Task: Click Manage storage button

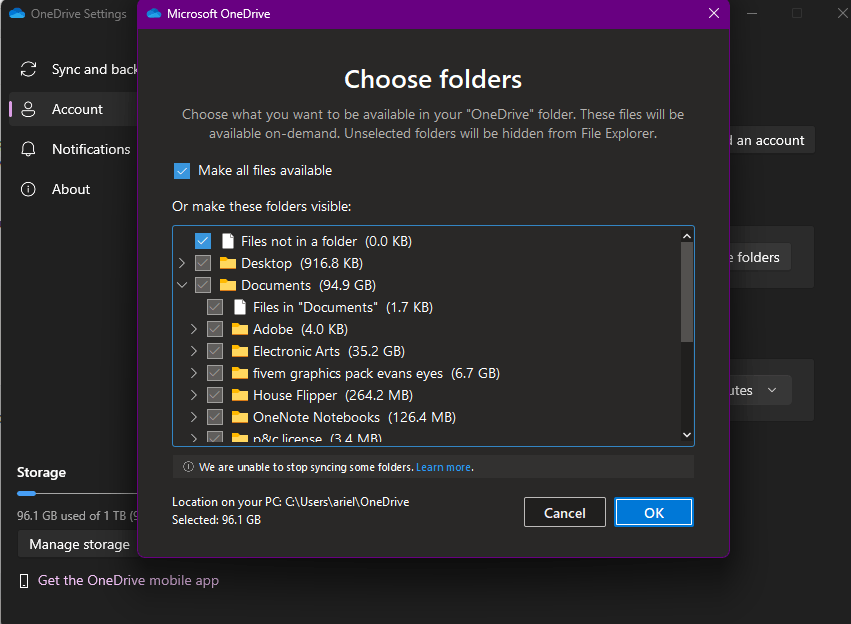Action: [x=79, y=544]
